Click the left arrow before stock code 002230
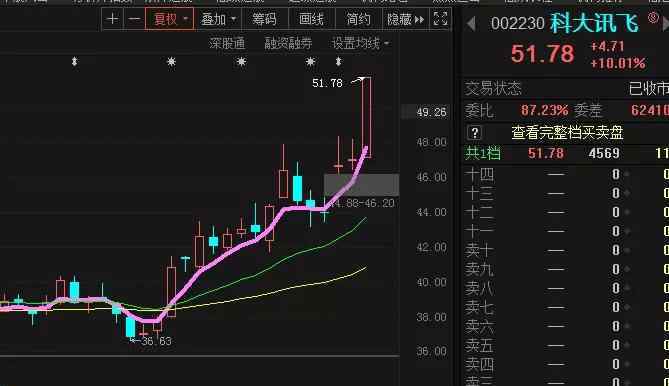669x386 pixels. [x=471, y=23]
